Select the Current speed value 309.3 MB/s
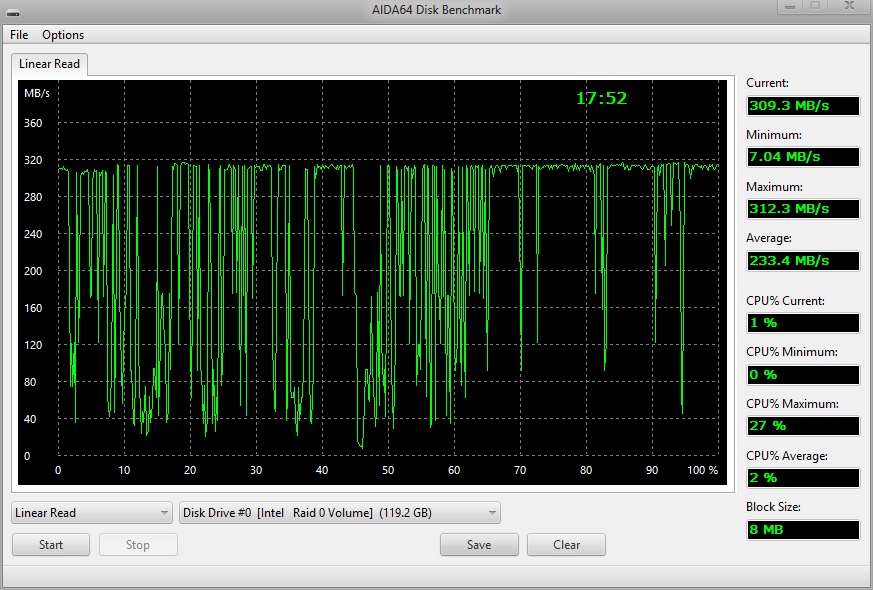The image size is (873, 590). click(802, 105)
